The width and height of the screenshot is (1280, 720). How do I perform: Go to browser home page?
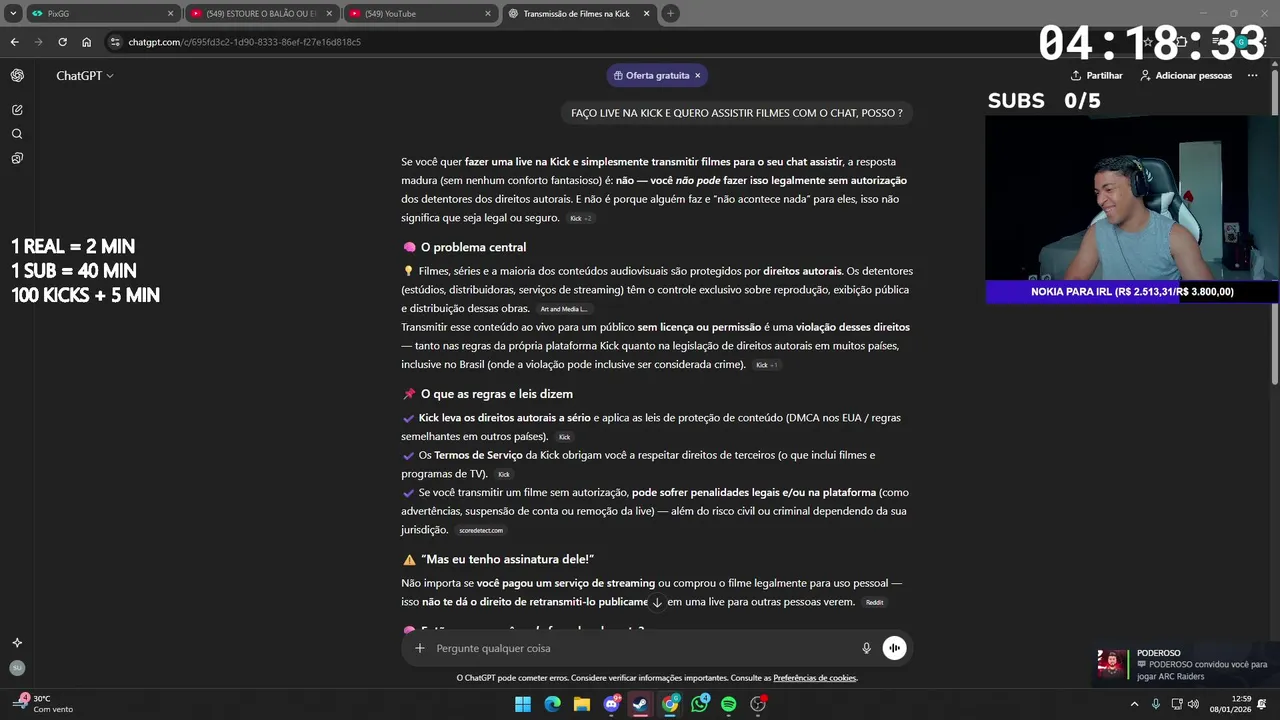(x=87, y=42)
